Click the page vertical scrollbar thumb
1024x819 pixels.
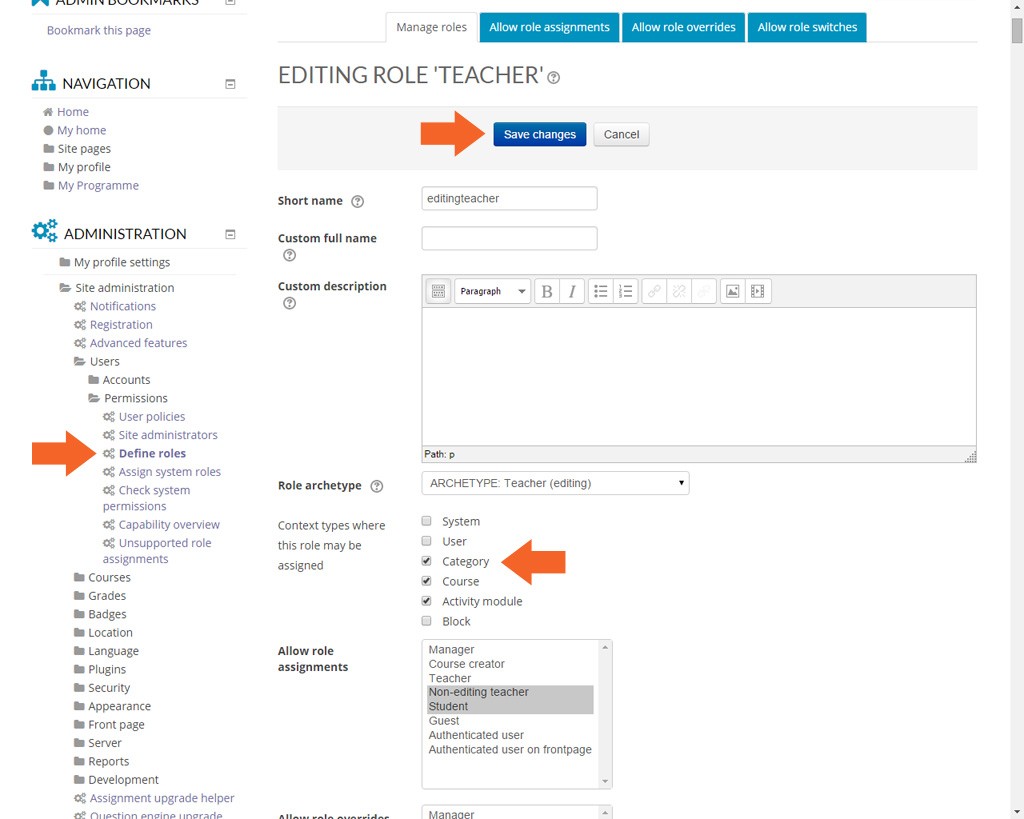[x=1017, y=31]
